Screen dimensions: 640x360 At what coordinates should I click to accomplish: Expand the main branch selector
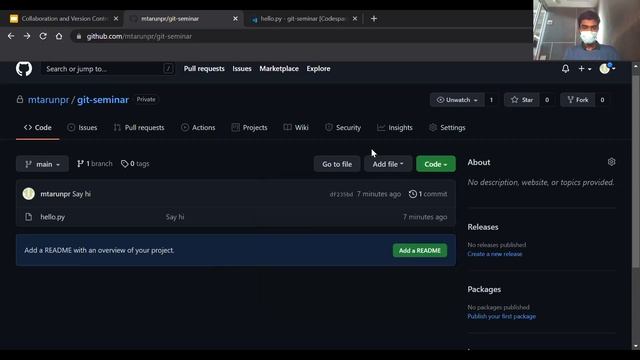pyautogui.click(x=42, y=164)
